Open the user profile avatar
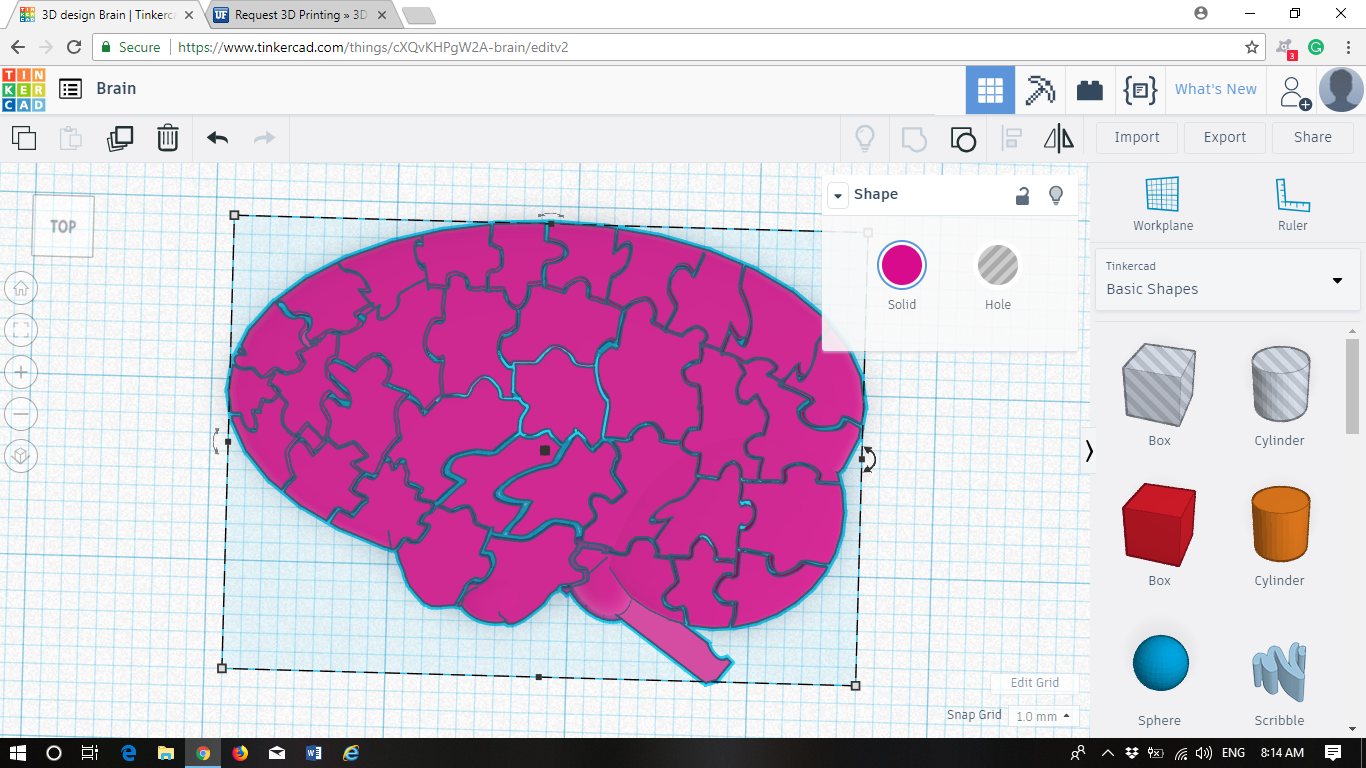1366x768 pixels. (x=1341, y=90)
